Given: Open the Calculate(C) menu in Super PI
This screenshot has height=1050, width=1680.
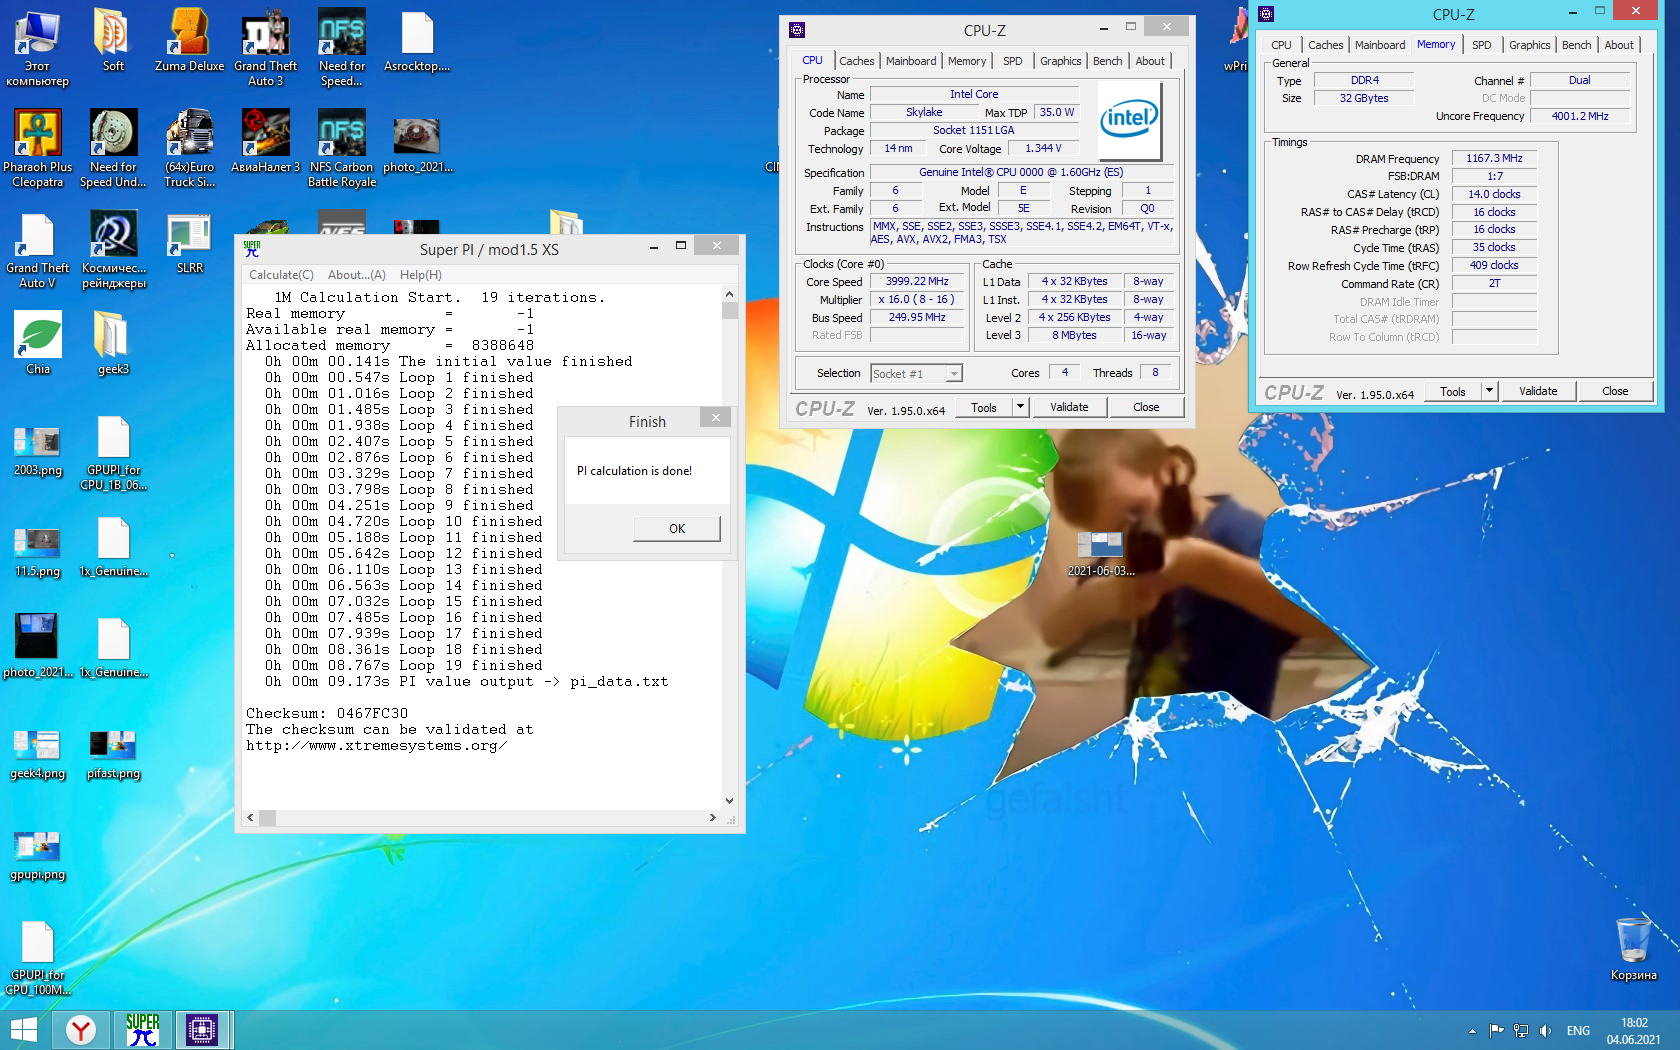Looking at the screenshot, I should click(281, 275).
